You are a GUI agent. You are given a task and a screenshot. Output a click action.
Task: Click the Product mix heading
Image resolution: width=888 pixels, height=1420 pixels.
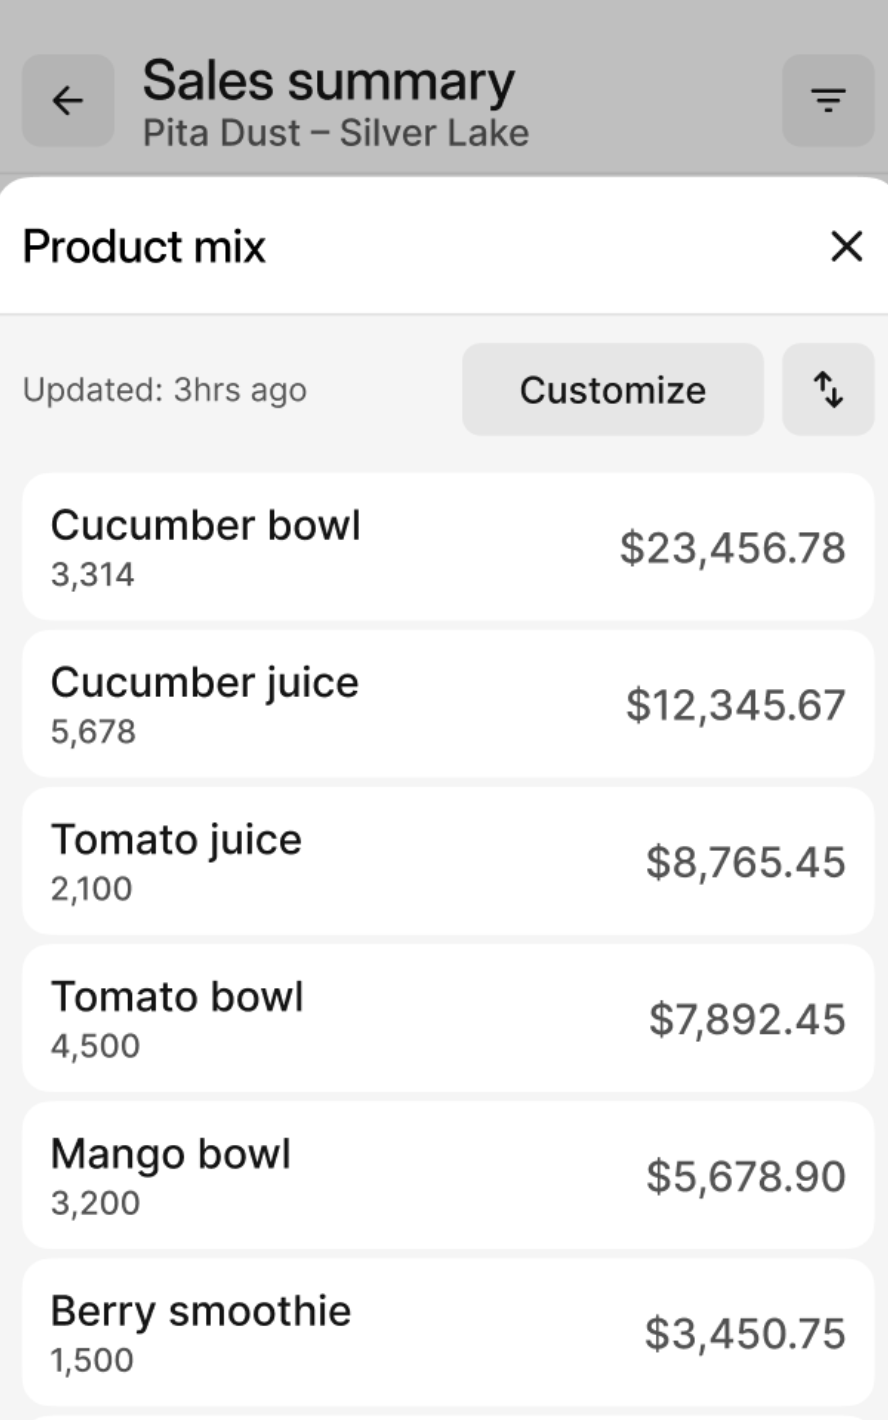(144, 247)
